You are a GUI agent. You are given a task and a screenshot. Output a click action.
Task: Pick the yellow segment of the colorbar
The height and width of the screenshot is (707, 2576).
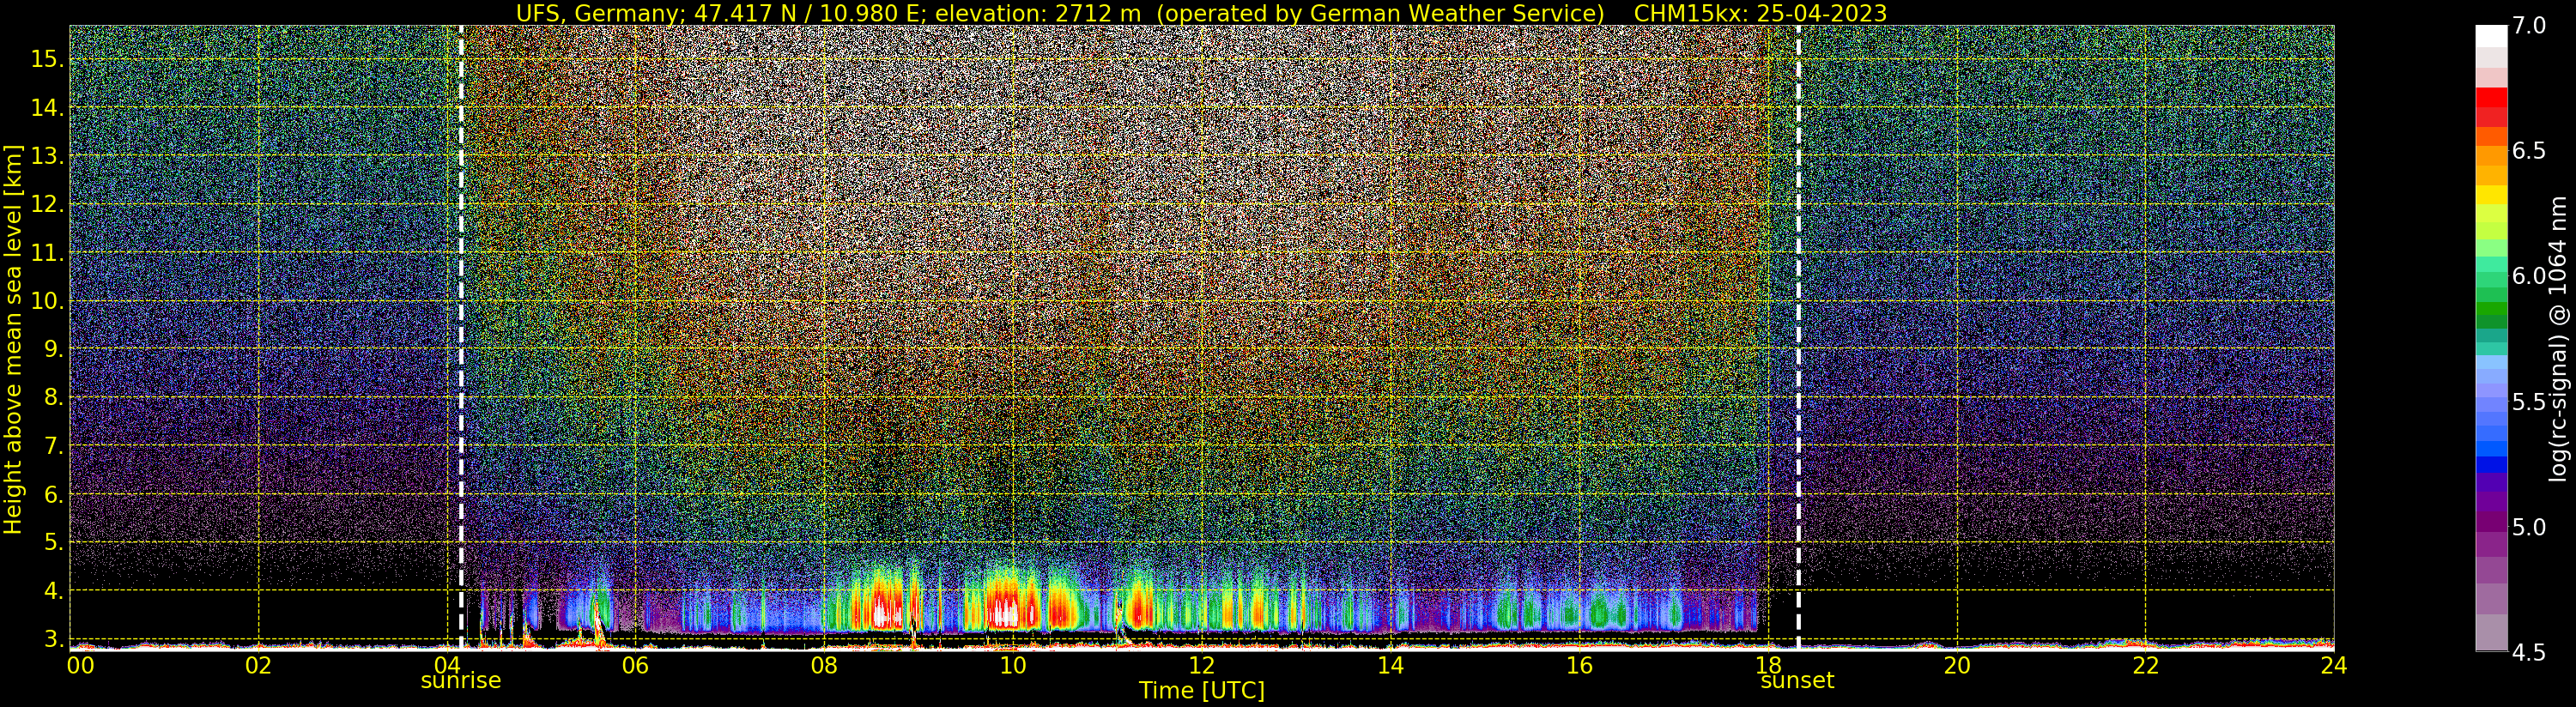pos(2491,195)
